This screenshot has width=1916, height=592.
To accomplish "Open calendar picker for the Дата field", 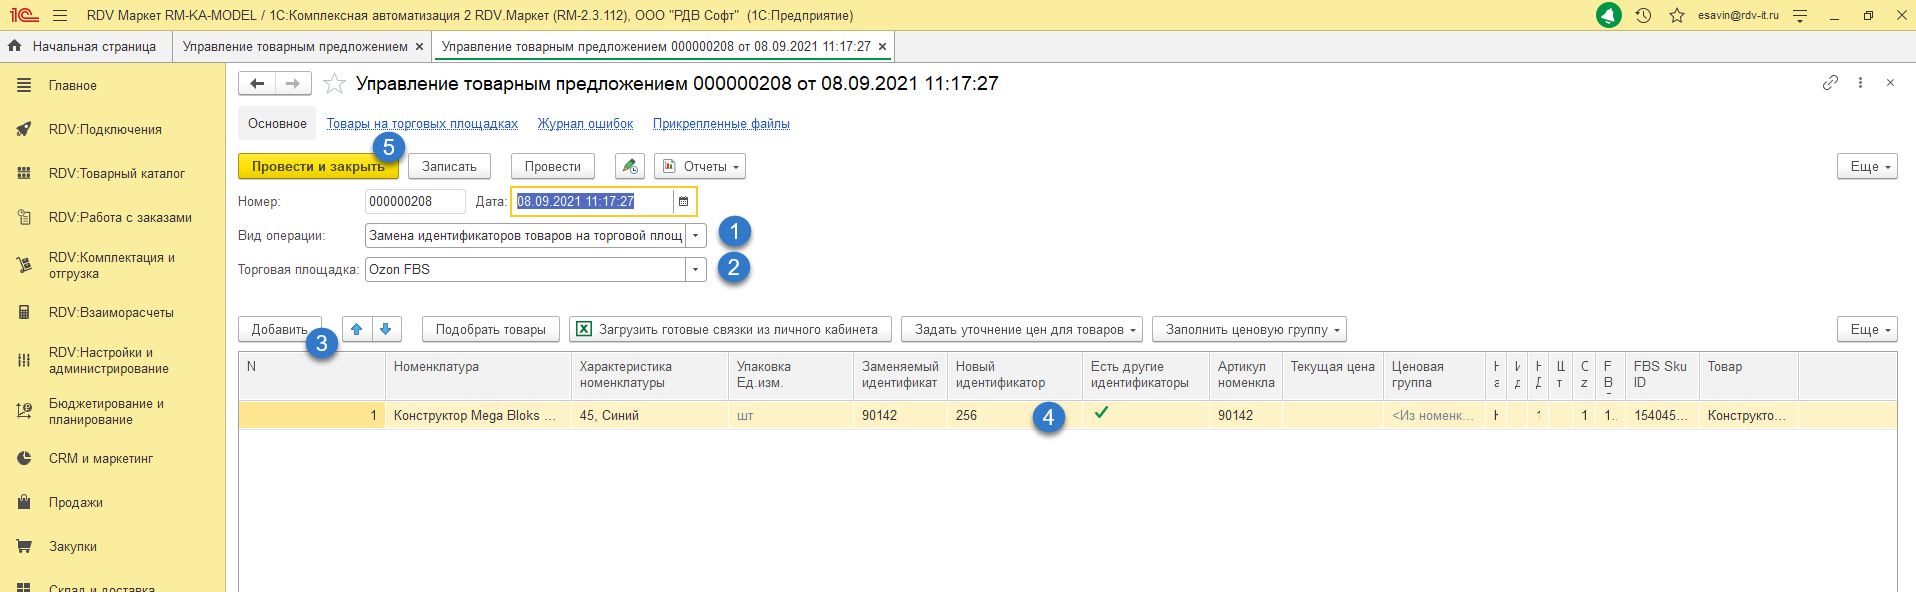I will pos(684,202).
